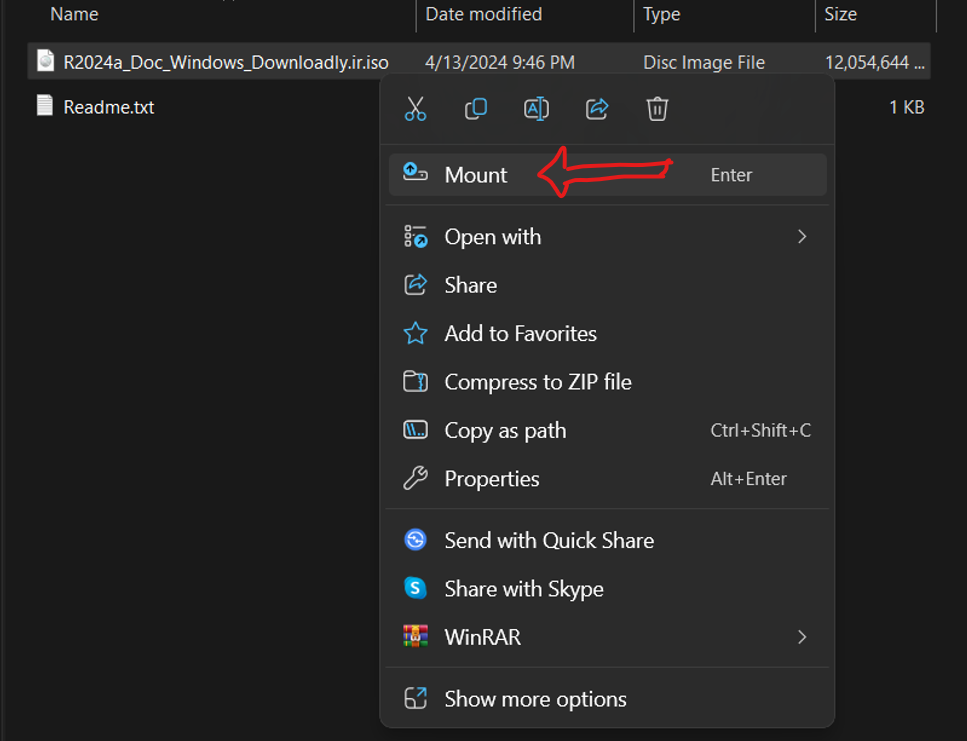967x741 pixels.
Task: Sort by the Date modified column header
Action: 484,14
